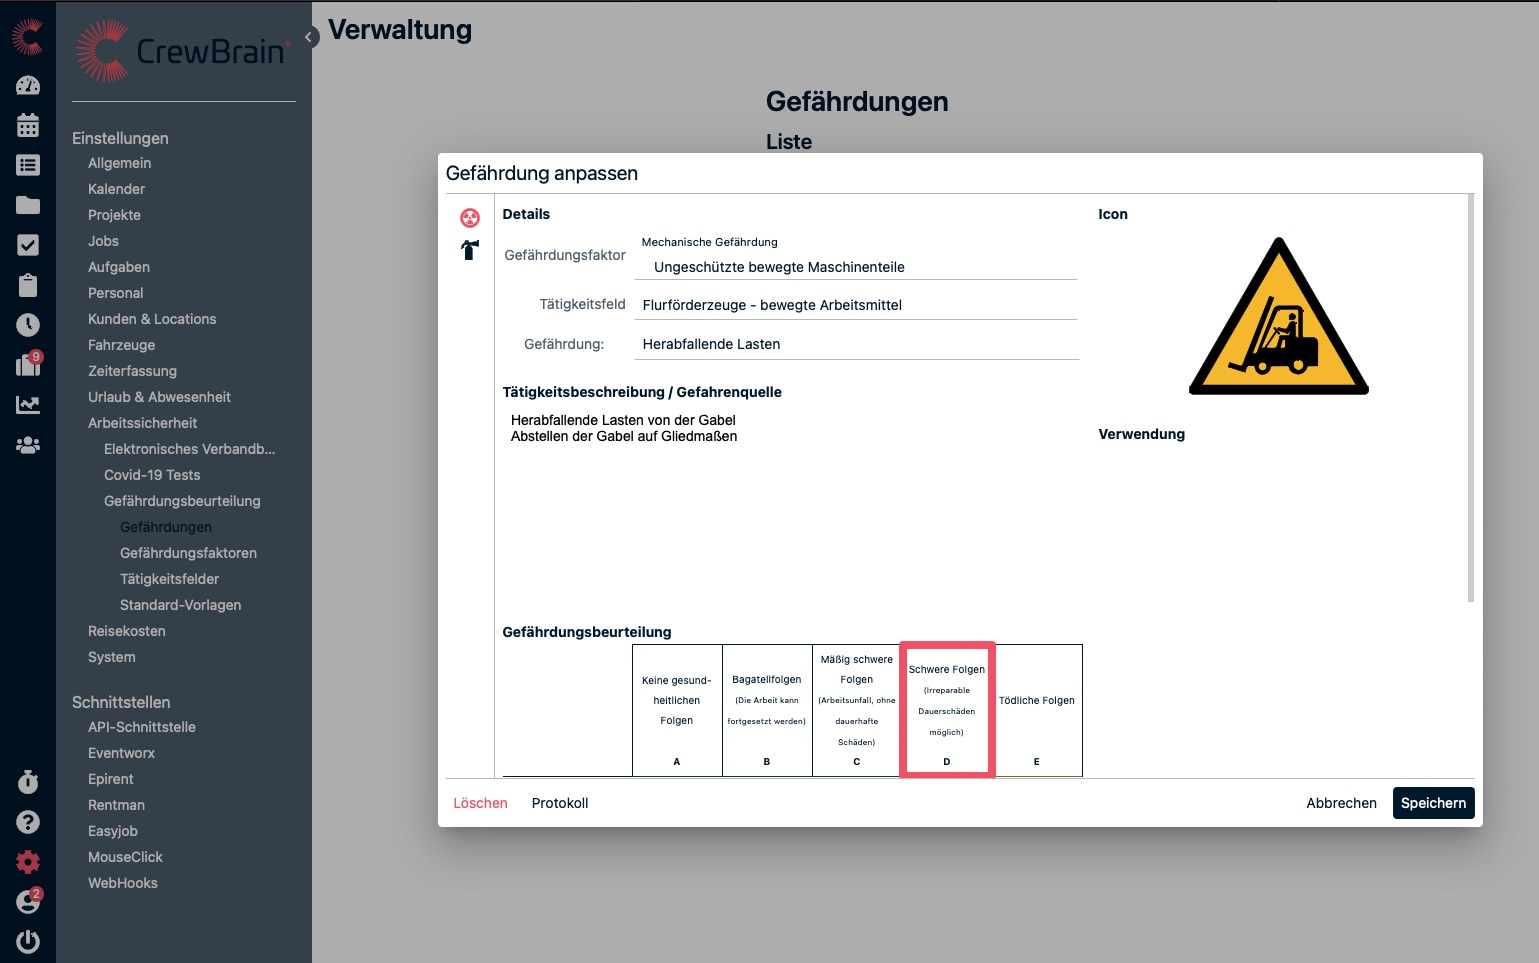Select severity E 'Tödliche Folgen'
Viewport: 1539px width, 963px height.
(1037, 709)
